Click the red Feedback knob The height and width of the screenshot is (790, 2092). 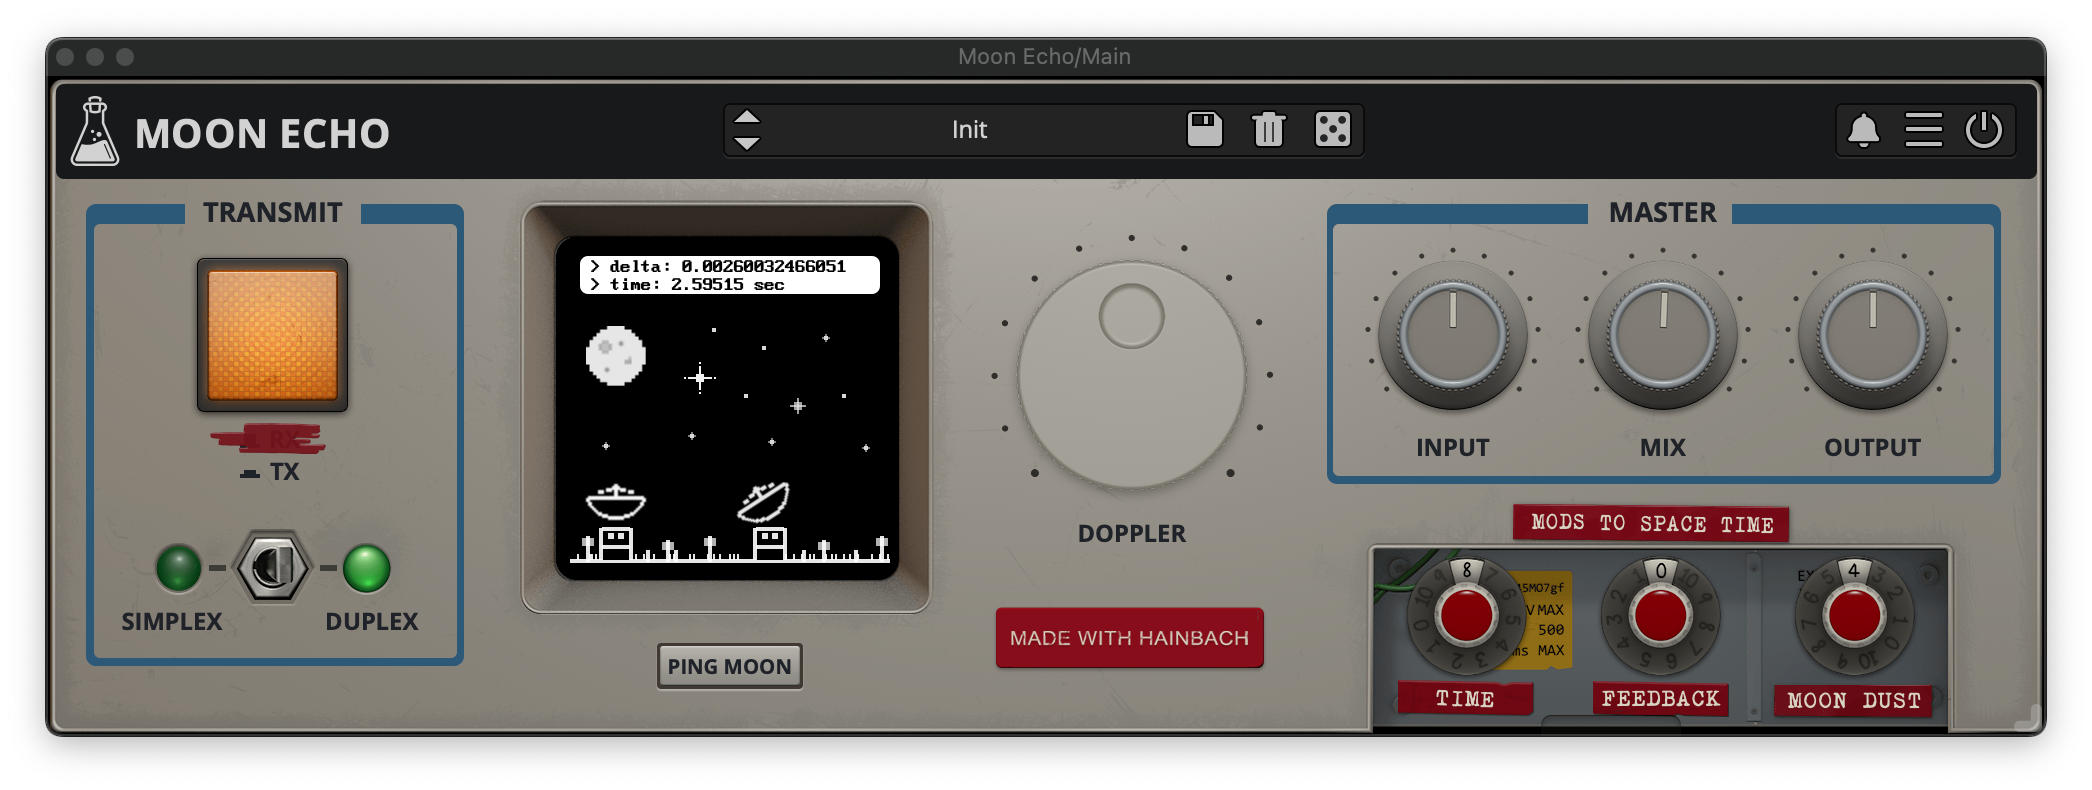pyautogui.click(x=1660, y=616)
